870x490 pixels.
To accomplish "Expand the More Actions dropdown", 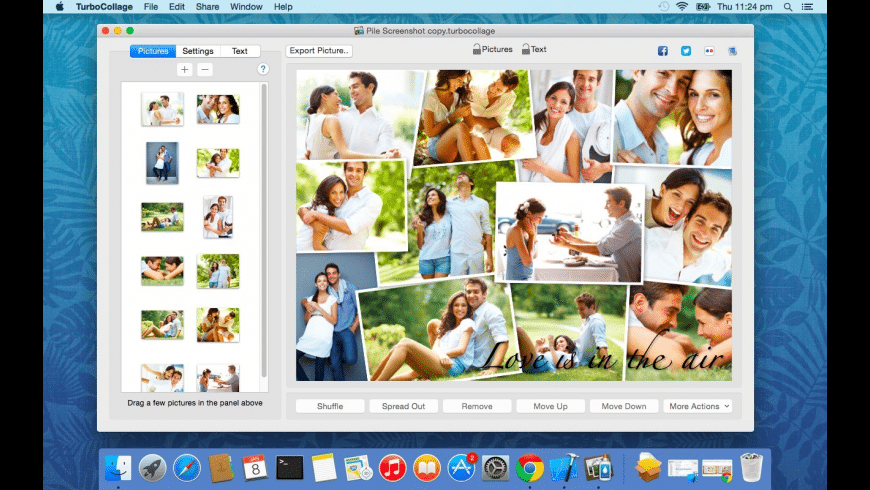I will click(699, 406).
